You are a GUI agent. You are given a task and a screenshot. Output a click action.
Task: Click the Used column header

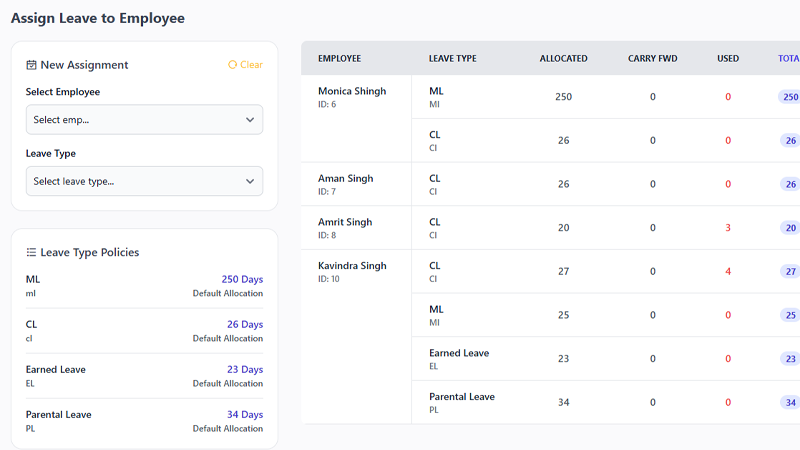pos(728,58)
